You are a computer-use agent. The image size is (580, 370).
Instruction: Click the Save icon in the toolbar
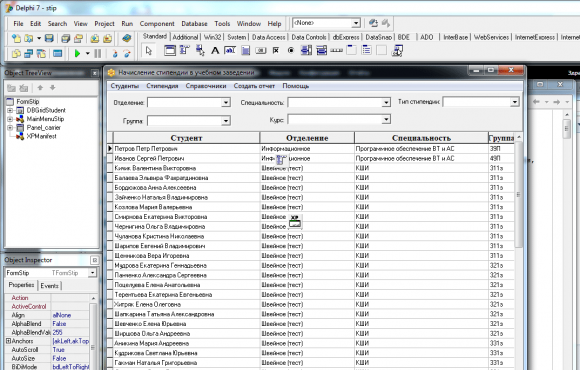click(x=49, y=38)
